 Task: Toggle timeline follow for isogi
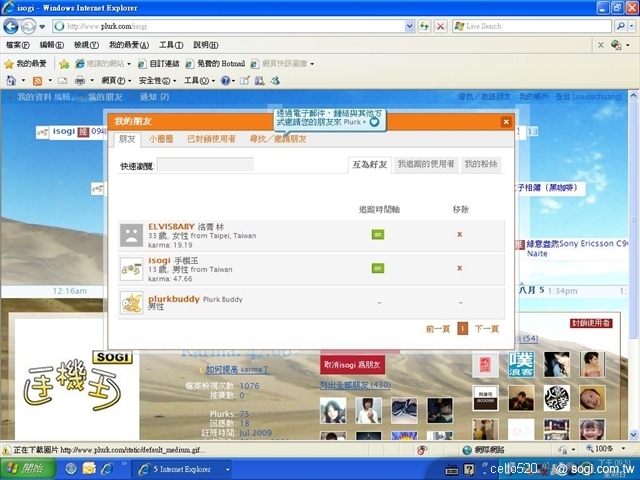pyautogui.click(x=378, y=268)
